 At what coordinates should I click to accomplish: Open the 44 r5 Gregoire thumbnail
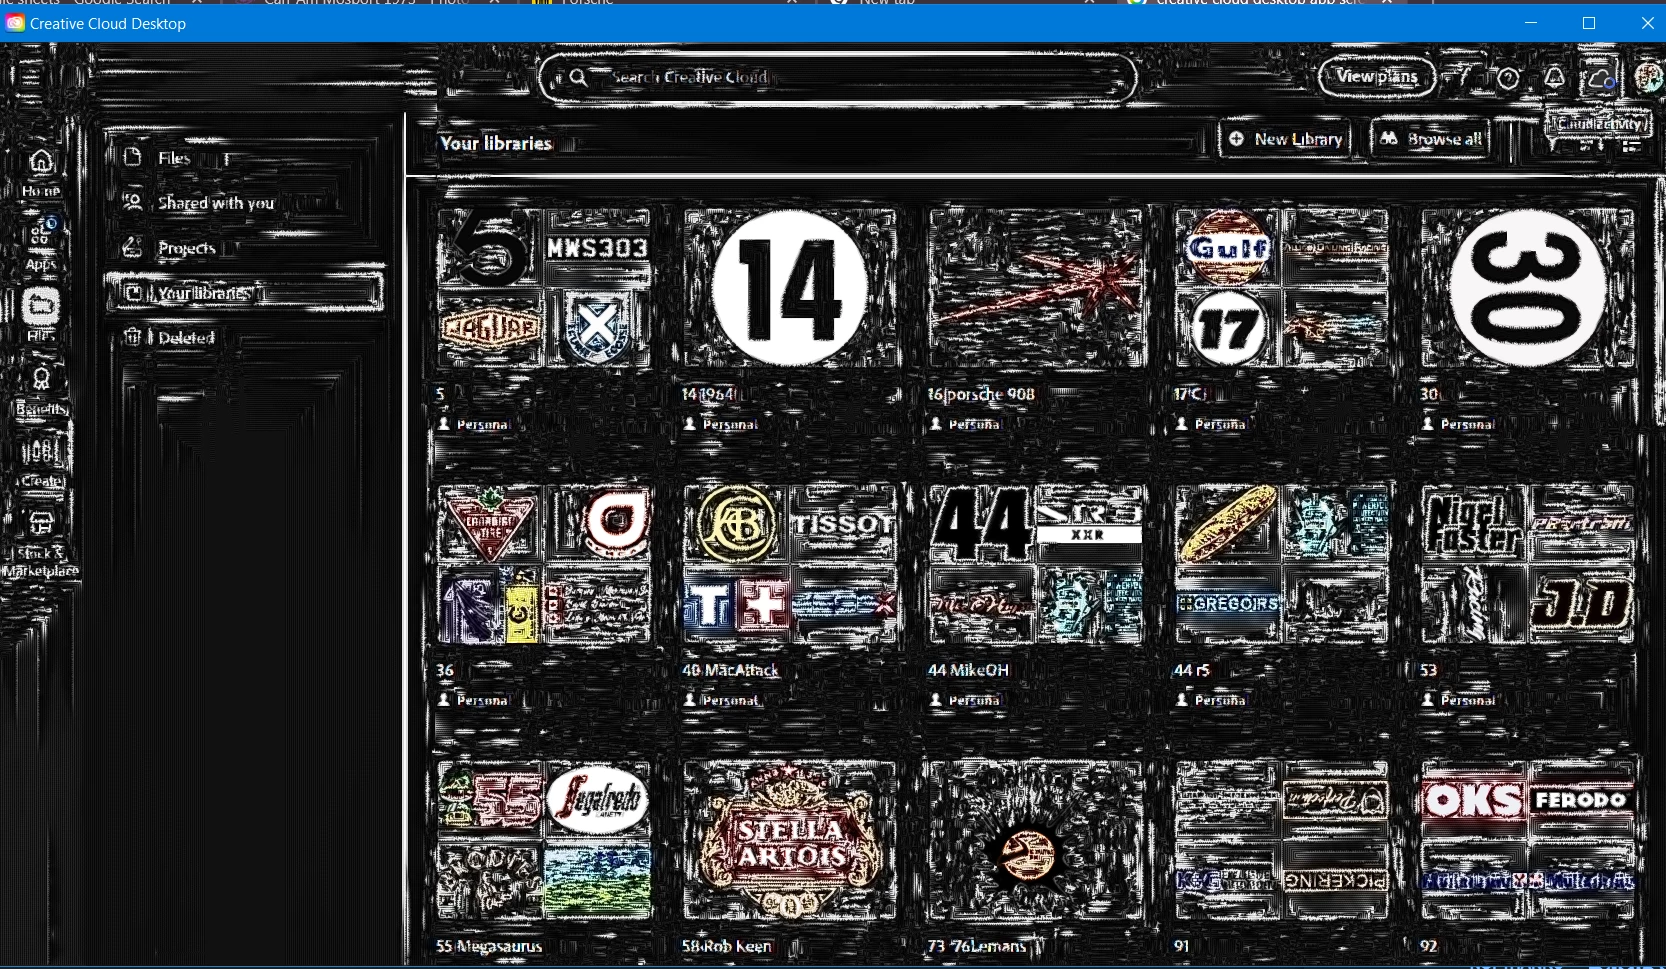(x=1282, y=565)
